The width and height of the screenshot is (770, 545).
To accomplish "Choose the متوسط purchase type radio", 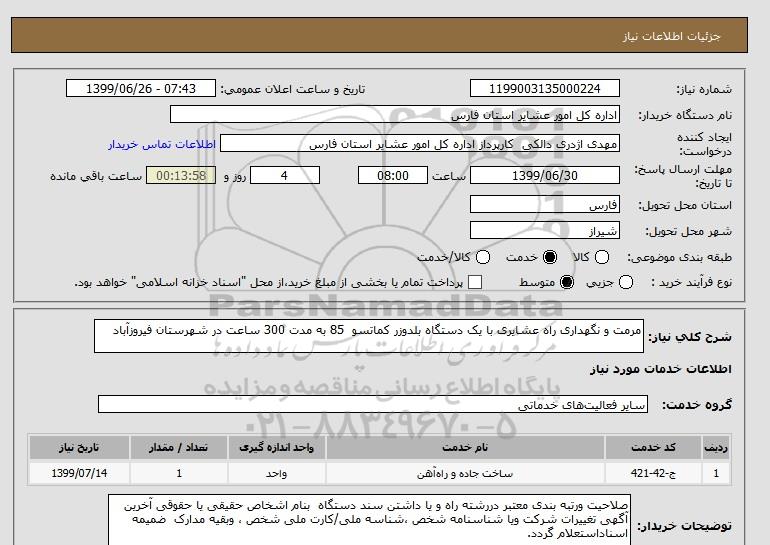I will [x=567, y=282].
